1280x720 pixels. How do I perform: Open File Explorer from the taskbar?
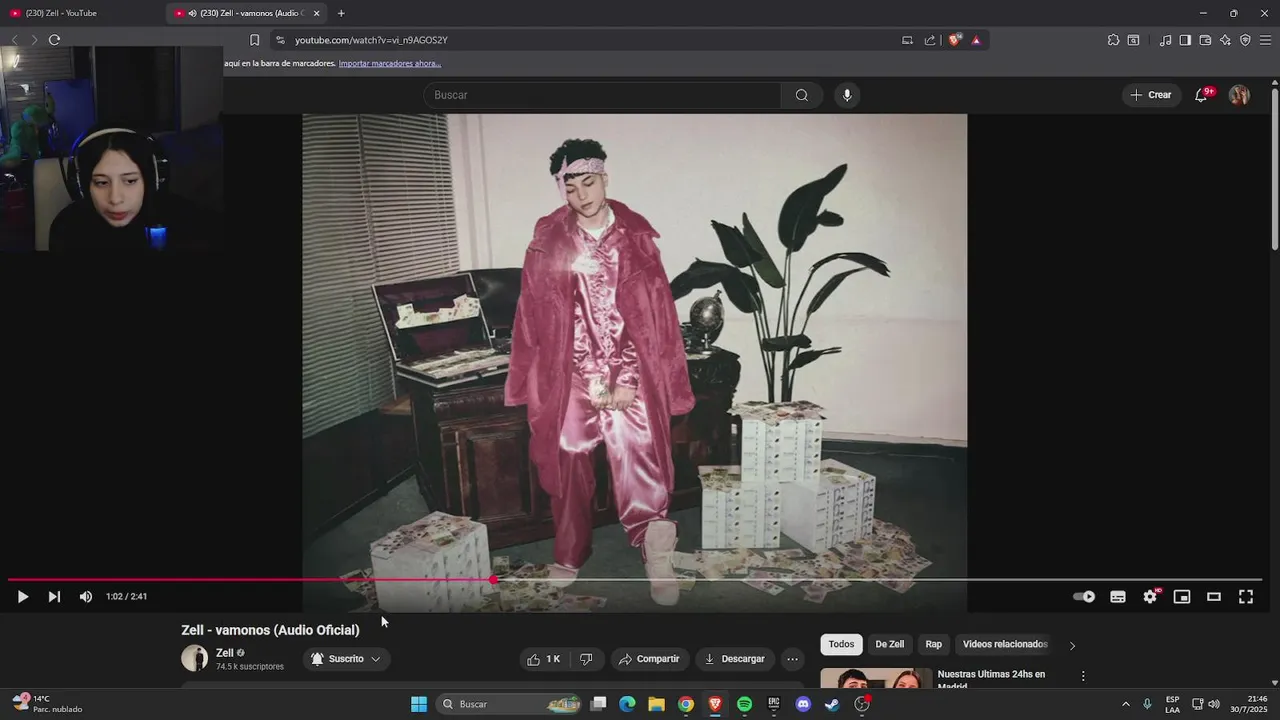(656, 704)
